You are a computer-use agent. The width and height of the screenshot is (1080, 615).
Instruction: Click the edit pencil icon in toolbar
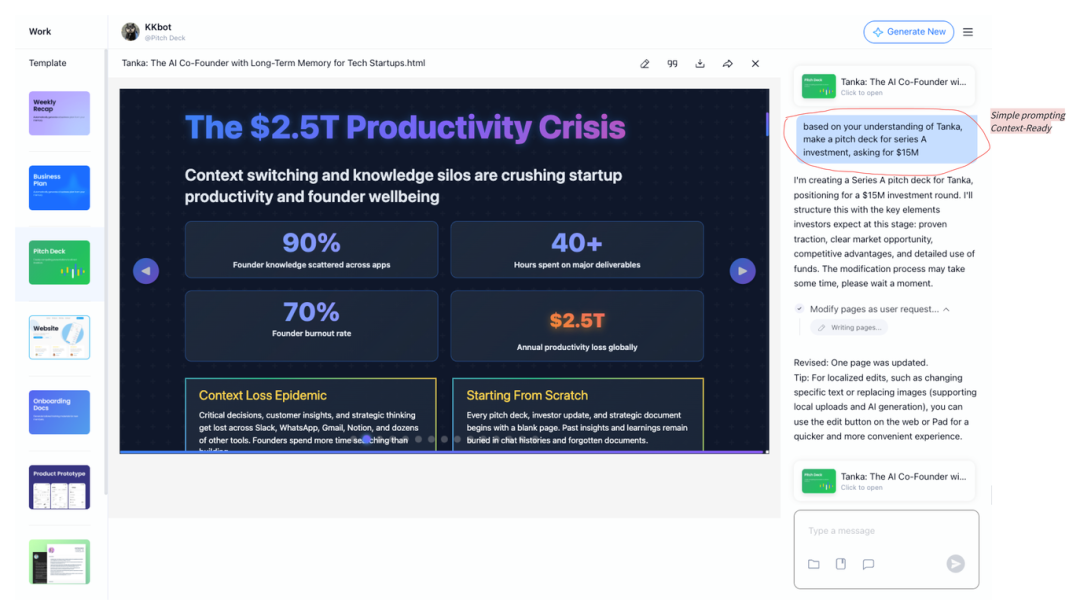[x=645, y=63]
